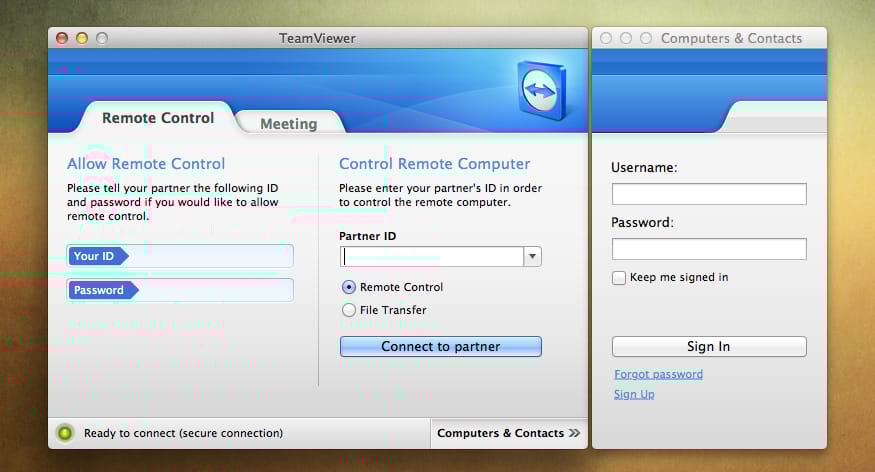Minimize the TeamViewer window with yellow button

(82, 38)
